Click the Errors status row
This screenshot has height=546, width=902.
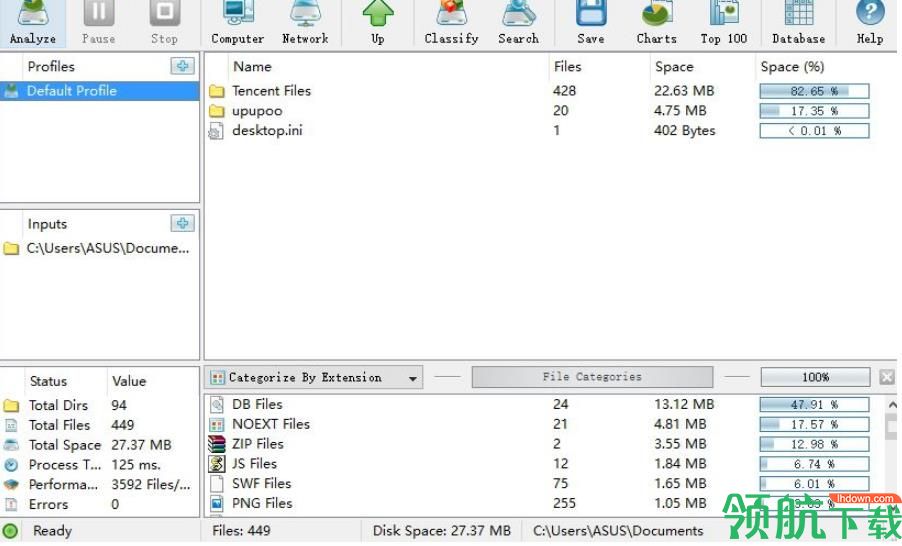100,505
